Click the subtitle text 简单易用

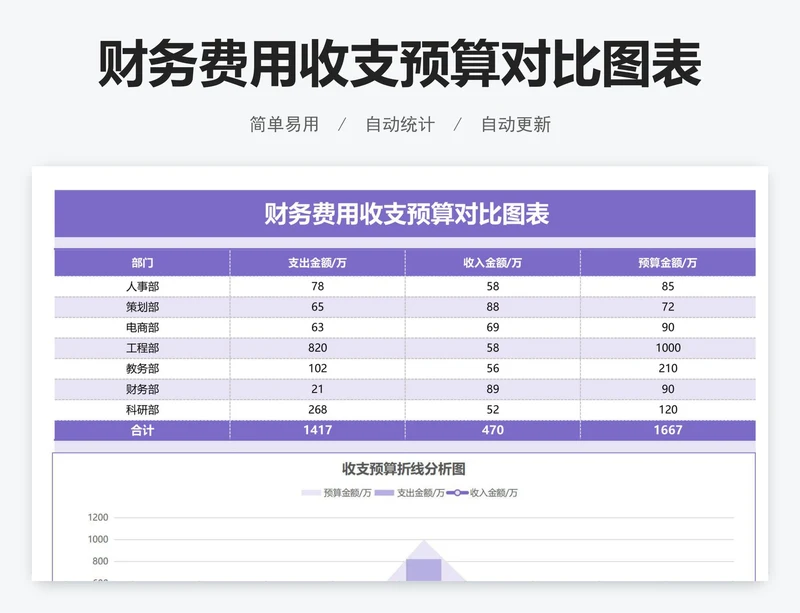[284, 124]
